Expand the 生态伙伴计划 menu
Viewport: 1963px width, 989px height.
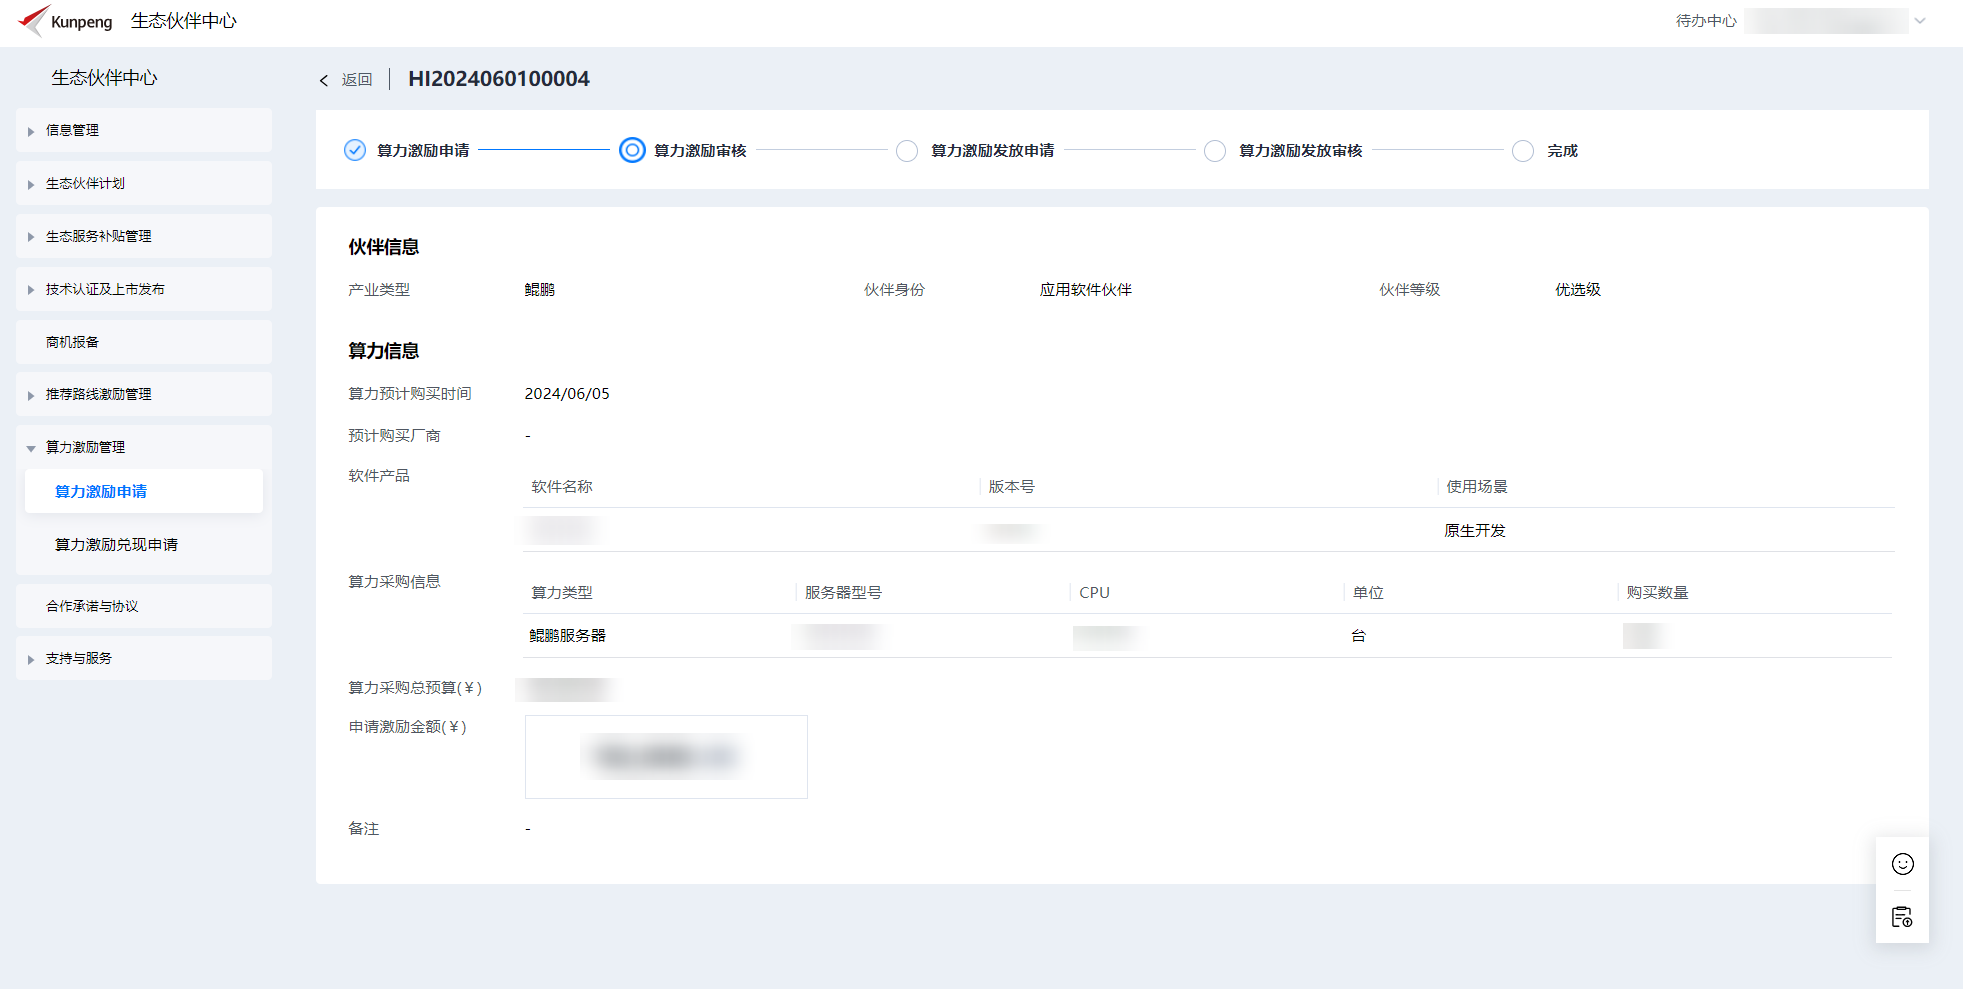coord(144,183)
